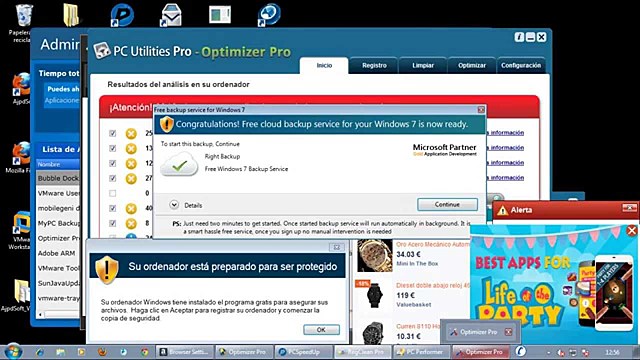Click the orange X icon in row 40
The height and width of the screenshot is (360, 640).
tap(131, 209)
